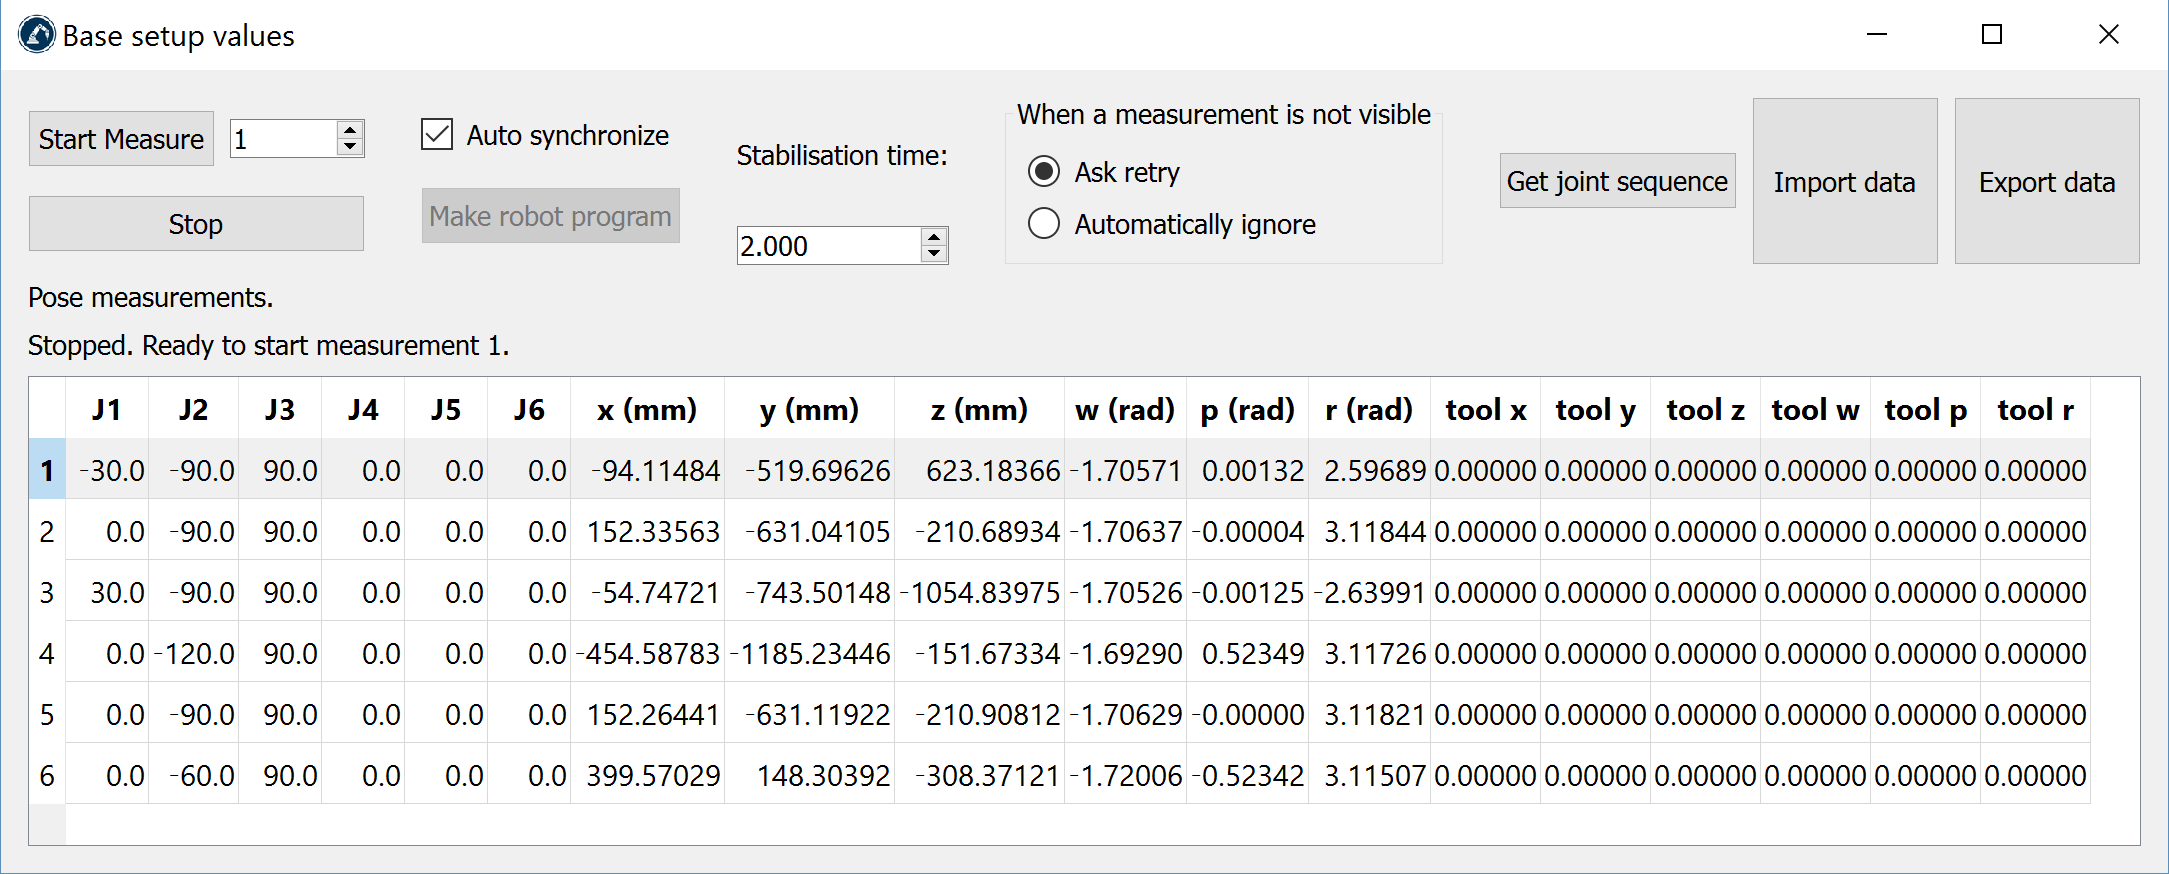
Task: Select row 3 header in the table
Action: (47, 592)
